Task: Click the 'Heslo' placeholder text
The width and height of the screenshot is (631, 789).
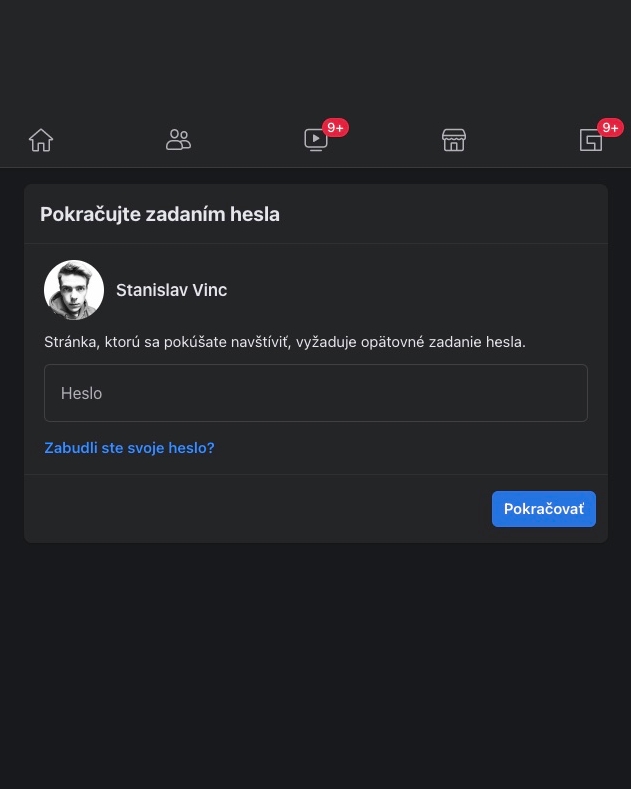Action: click(82, 393)
